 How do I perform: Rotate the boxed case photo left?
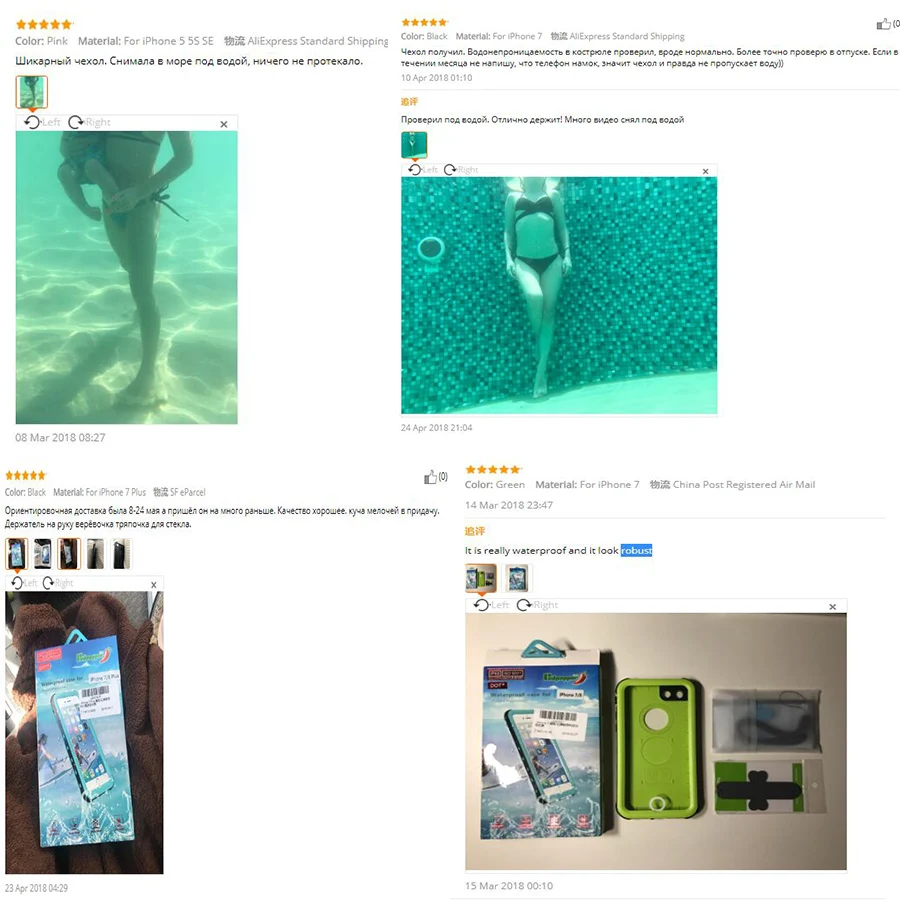click(x=25, y=583)
